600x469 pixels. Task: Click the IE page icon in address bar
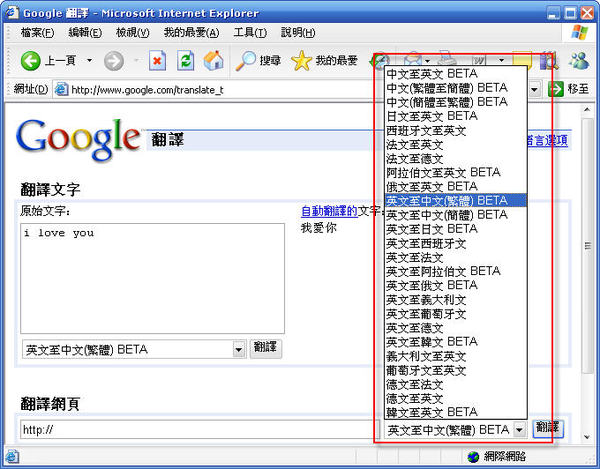click(62, 90)
